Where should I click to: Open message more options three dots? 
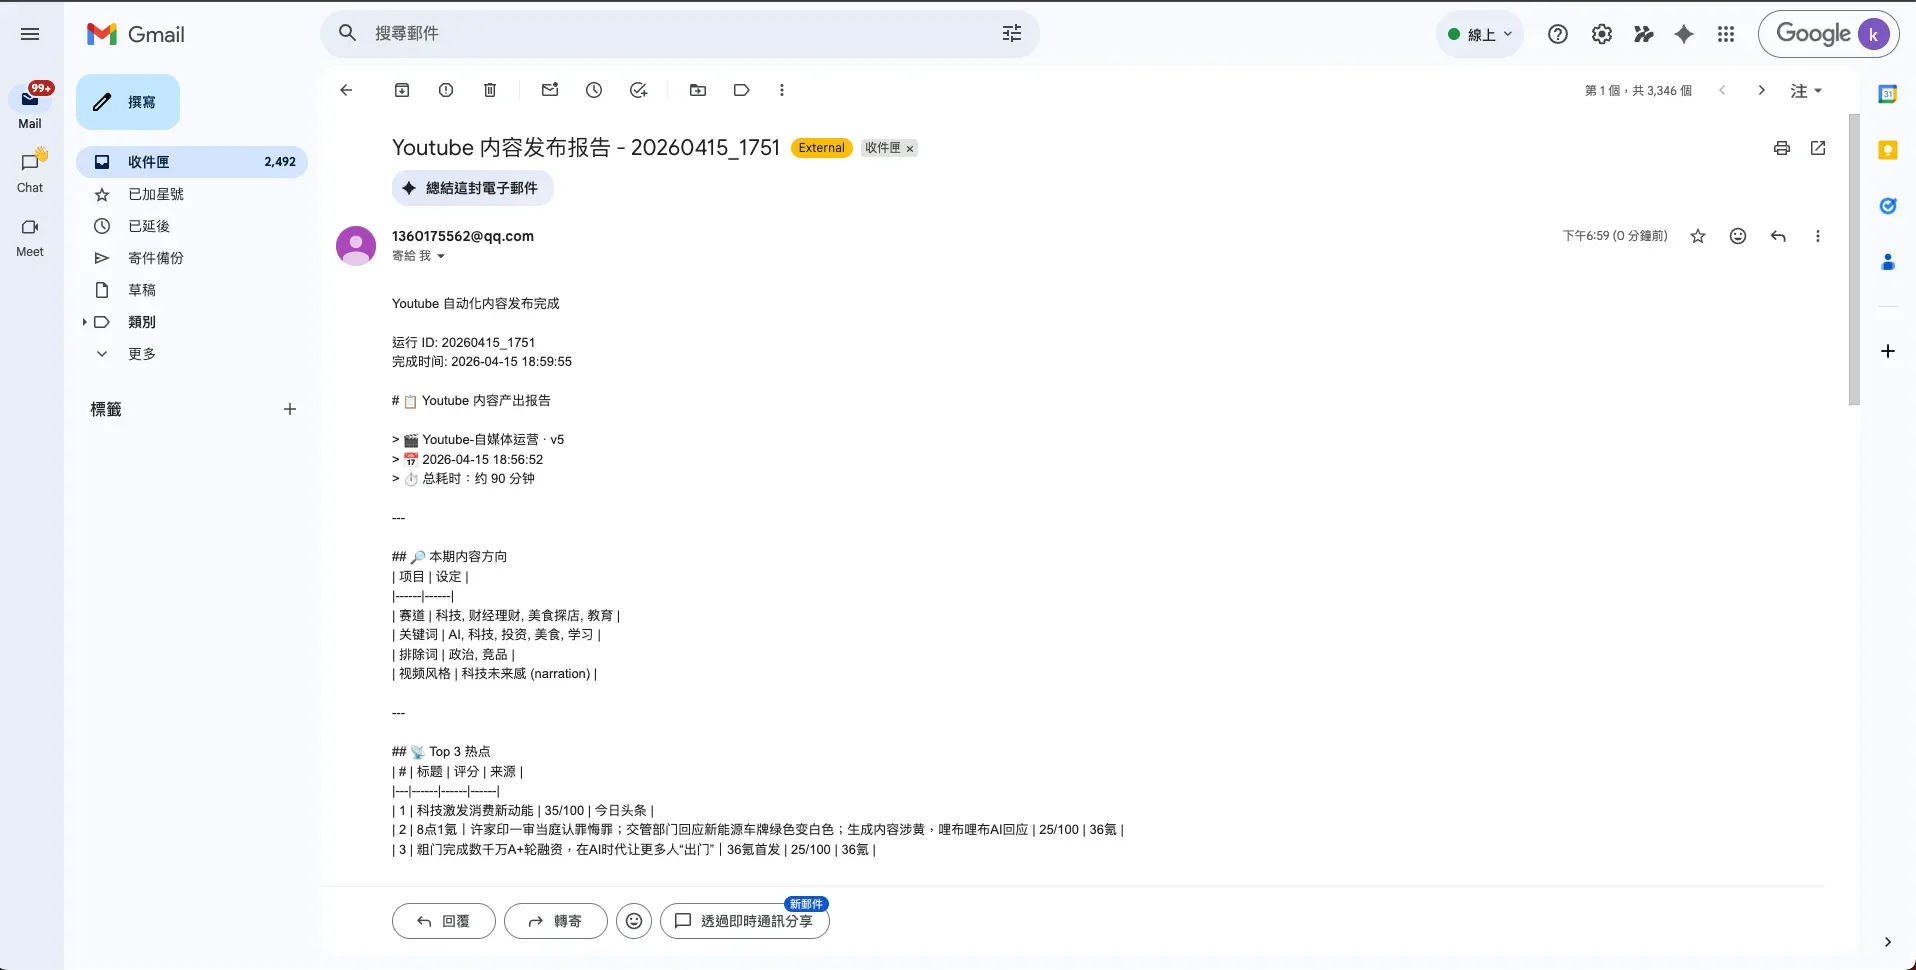1818,236
